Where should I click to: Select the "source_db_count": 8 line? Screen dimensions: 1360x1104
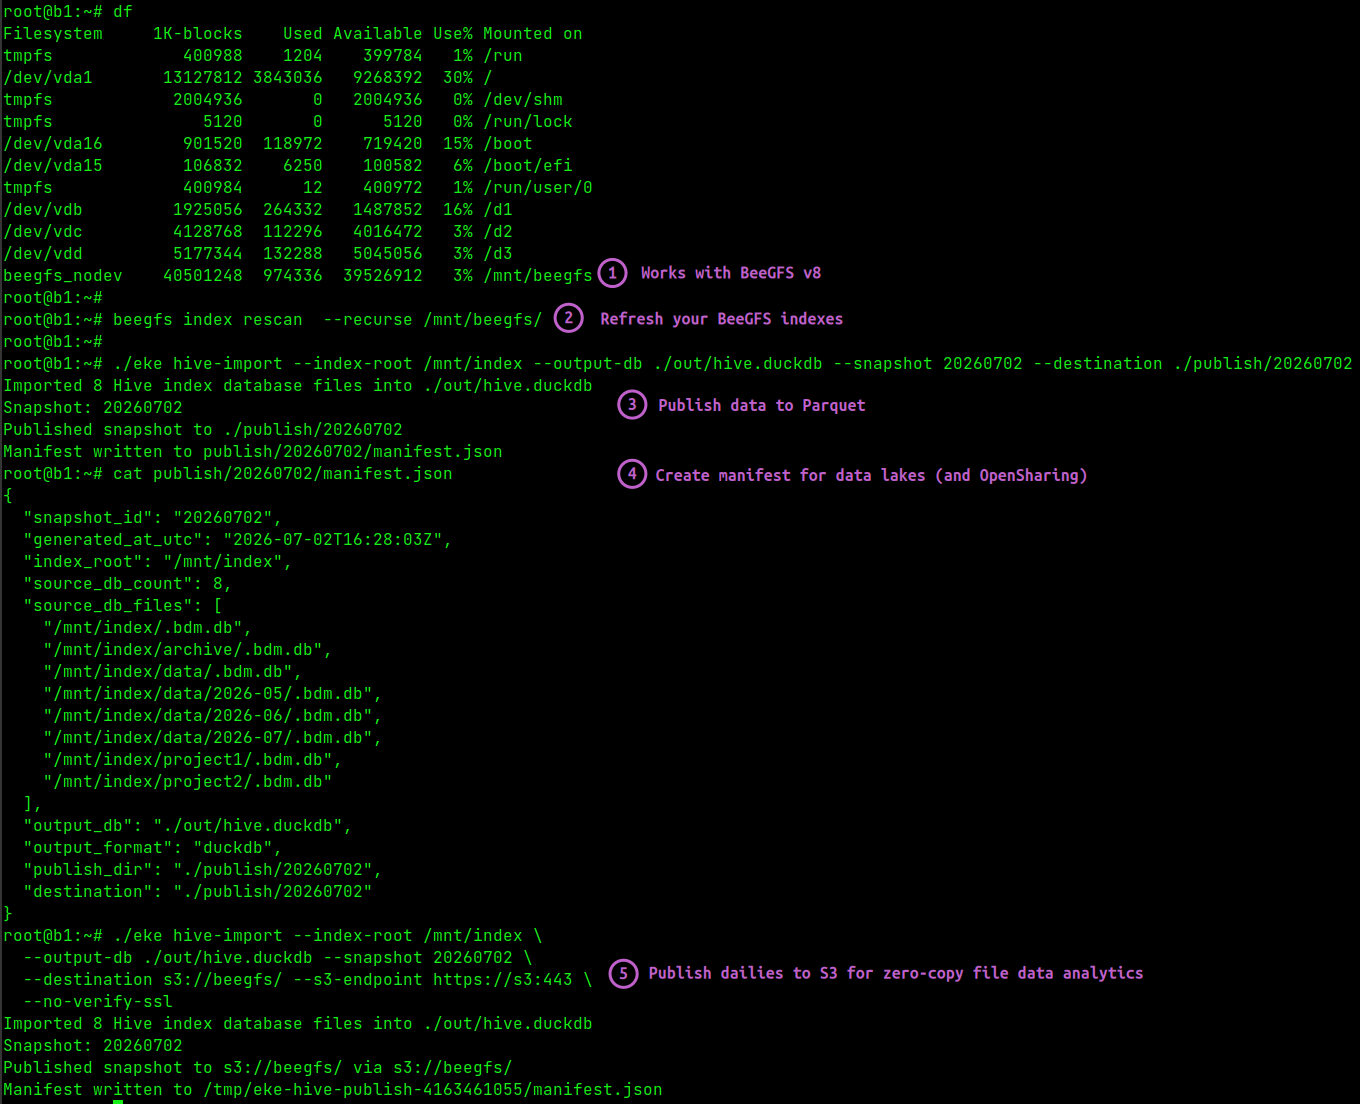[x=128, y=584]
